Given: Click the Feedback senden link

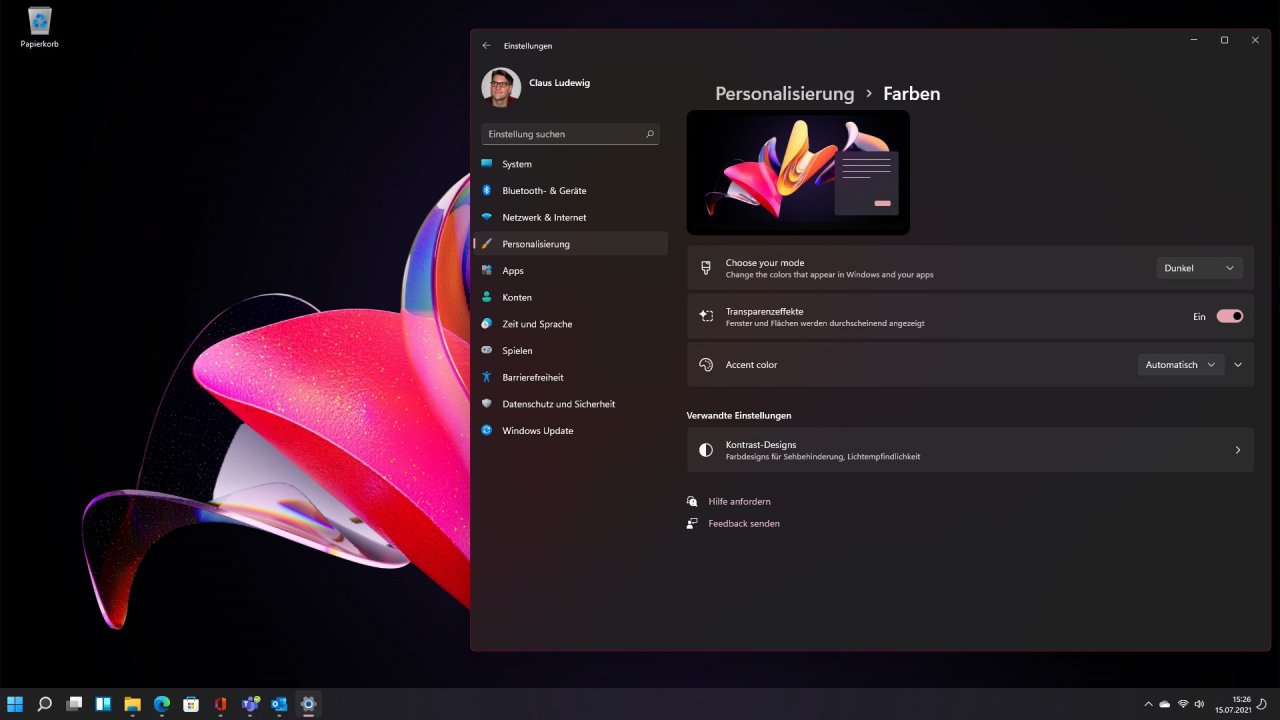Looking at the screenshot, I should (x=744, y=523).
